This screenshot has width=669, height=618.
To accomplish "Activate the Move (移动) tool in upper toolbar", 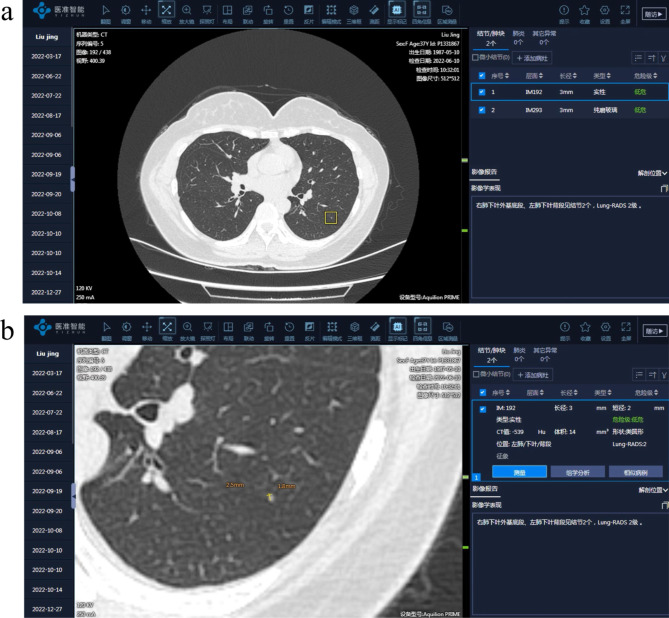I will point(146,13).
